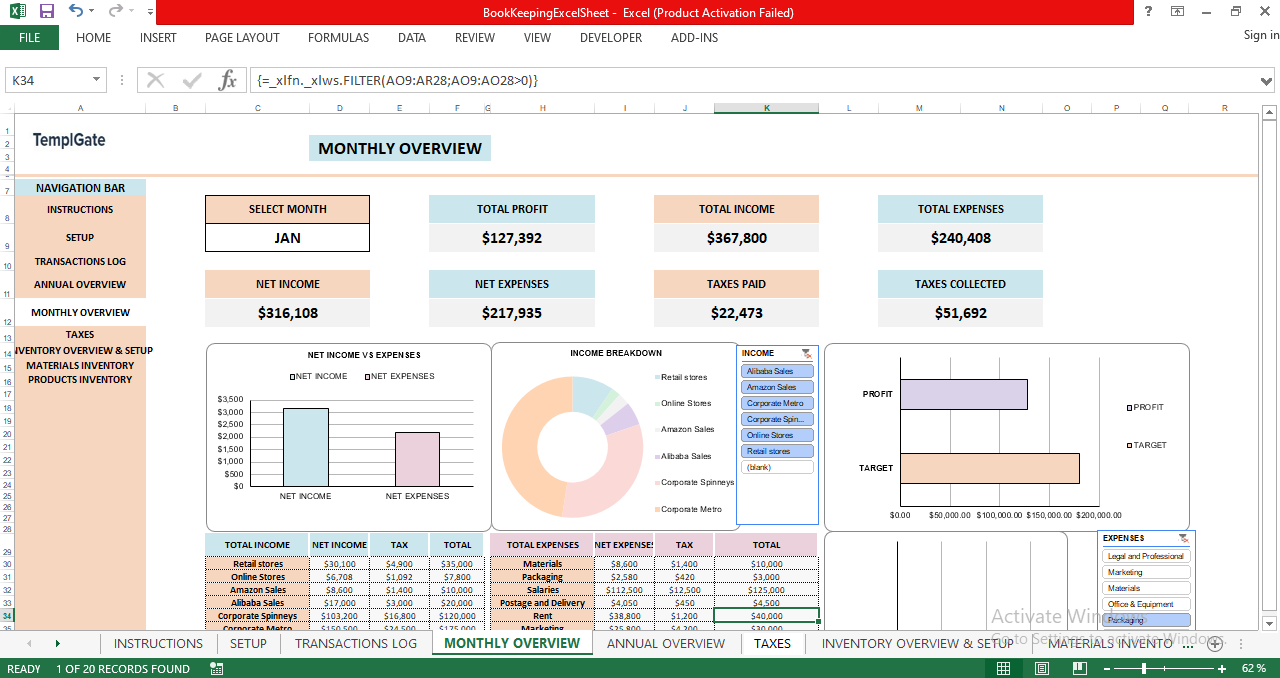Viewport: 1280px width, 678px height.
Task: Toggle Corporate Spin... slicer item
Action: tap(778, 419)
